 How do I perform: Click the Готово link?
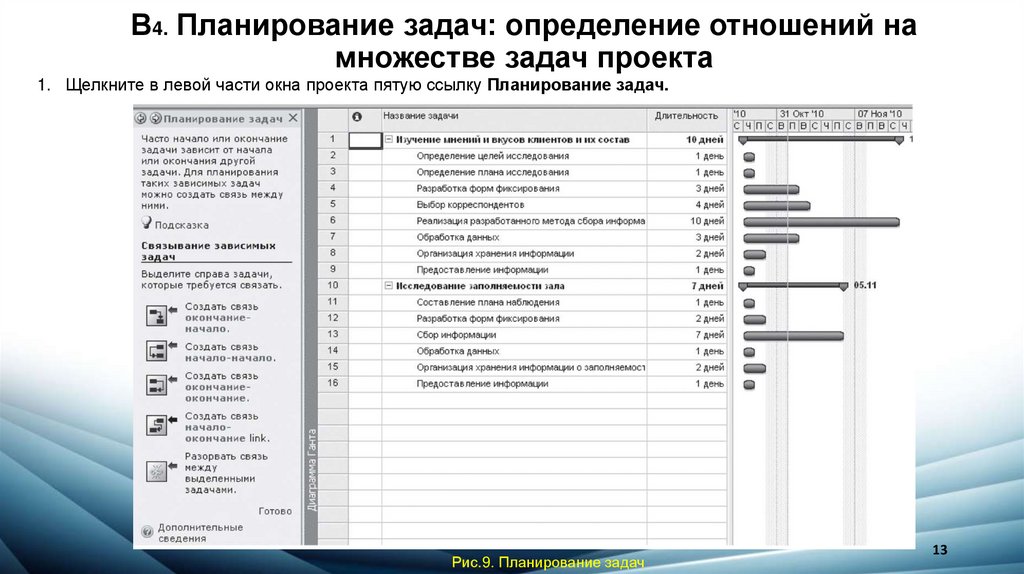tap(275, 511)
